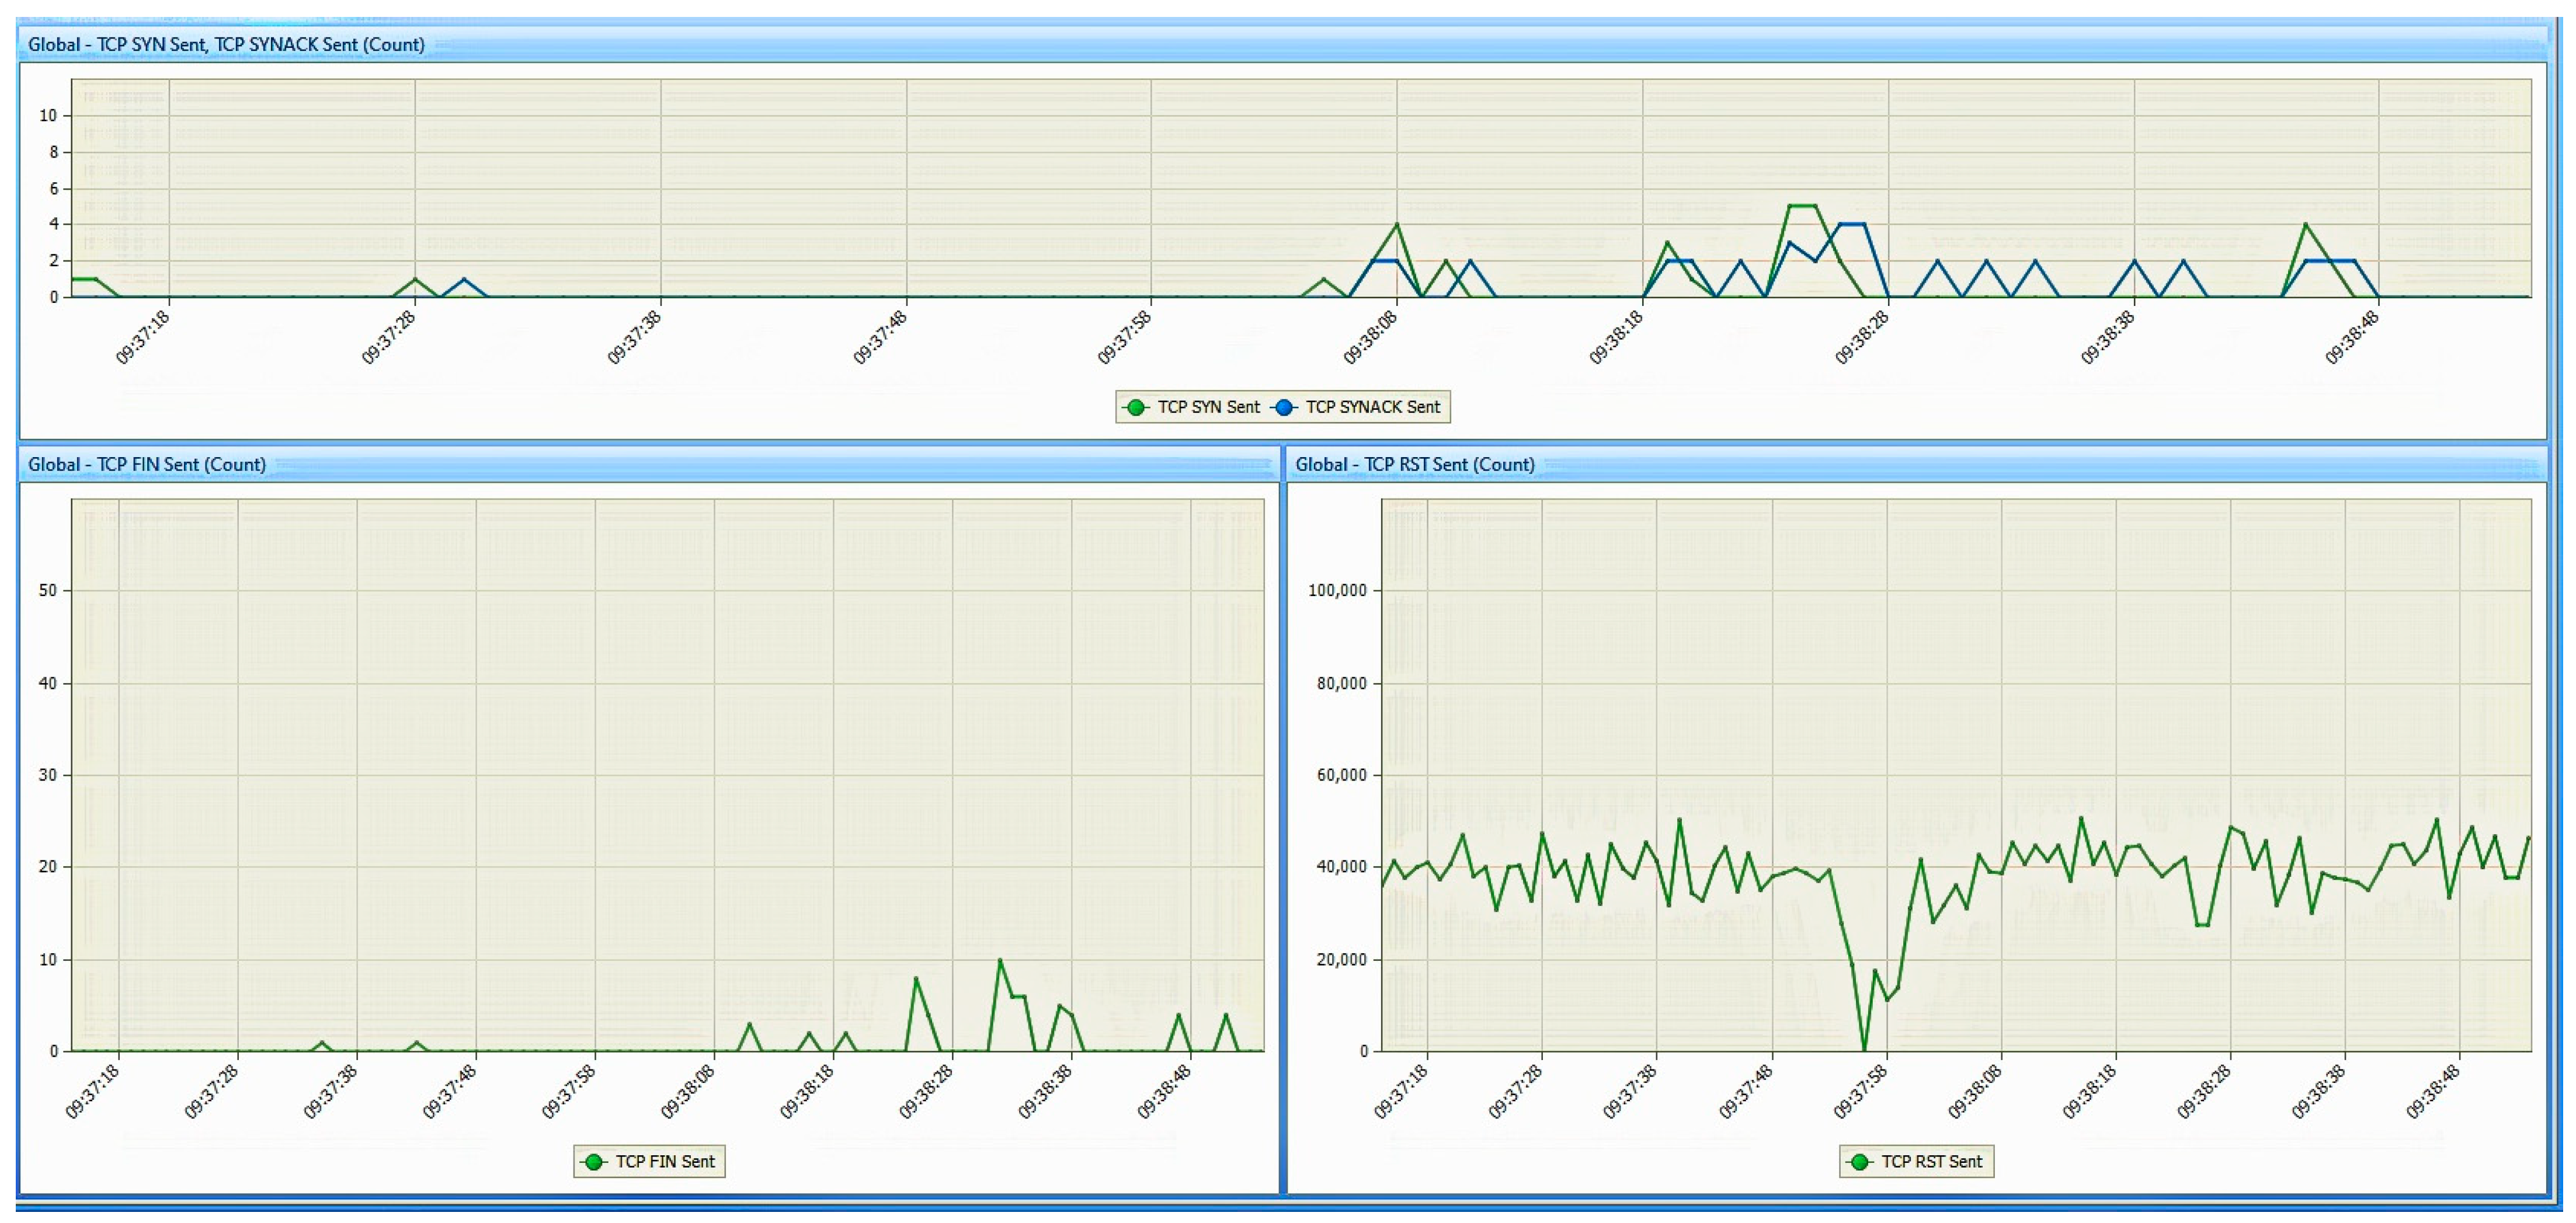
Task: Select the "TCP RST Sent" legend label text
Action: coord(1931,1161)
